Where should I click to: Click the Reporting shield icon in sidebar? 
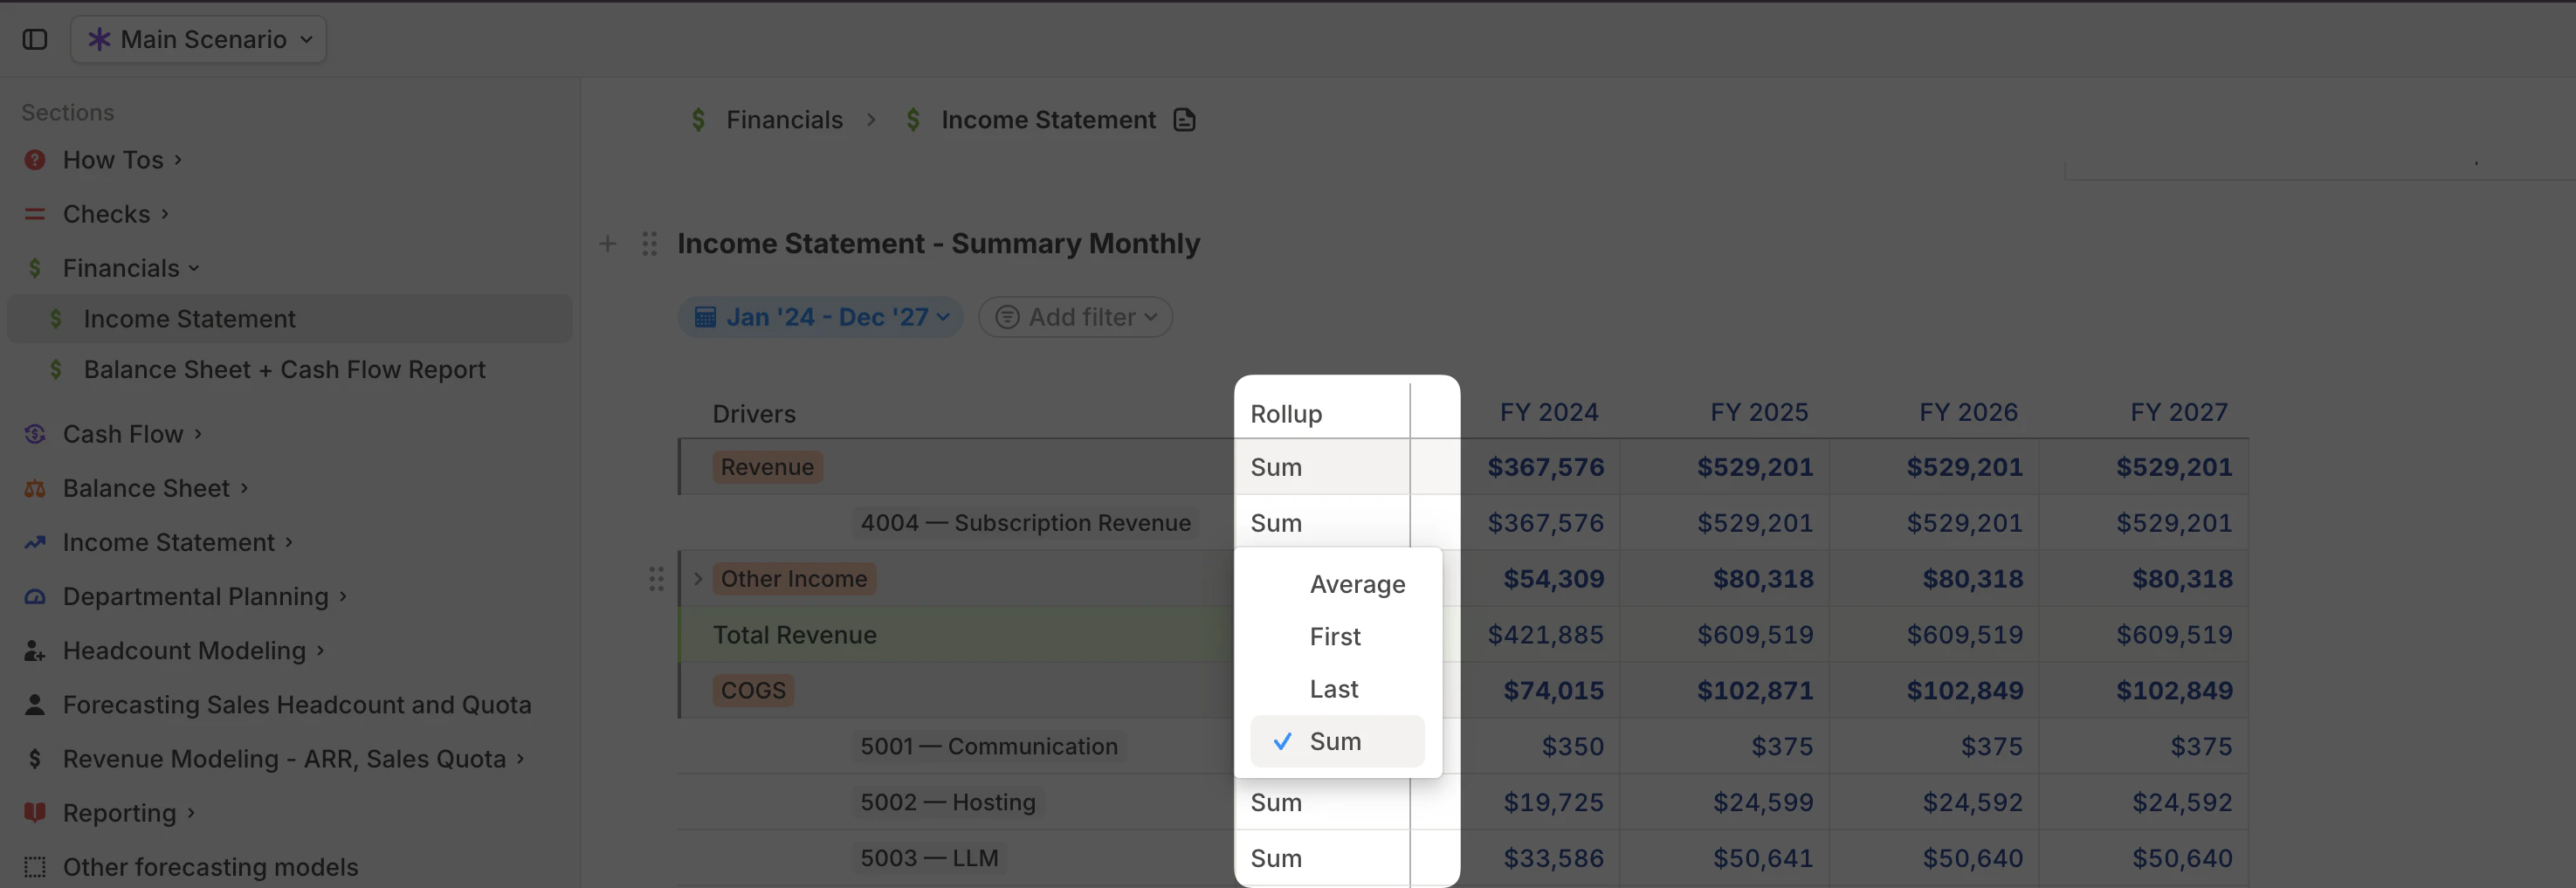point(34,812)
